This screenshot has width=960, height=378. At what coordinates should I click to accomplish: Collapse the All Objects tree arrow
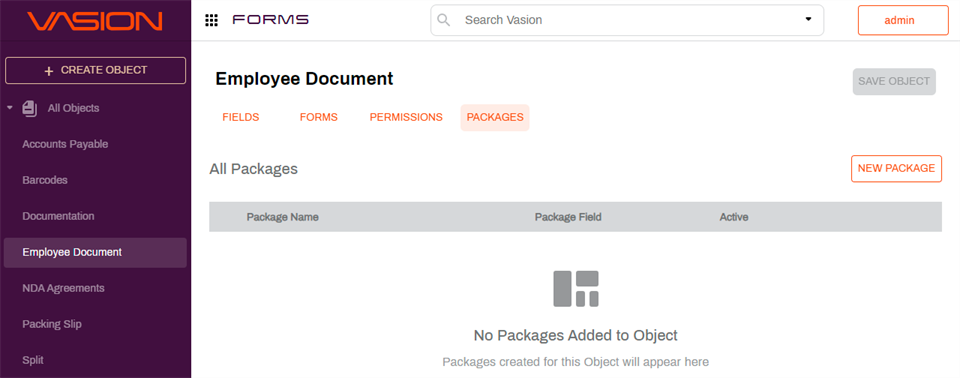pyautogui.click(x=10, y=108)
